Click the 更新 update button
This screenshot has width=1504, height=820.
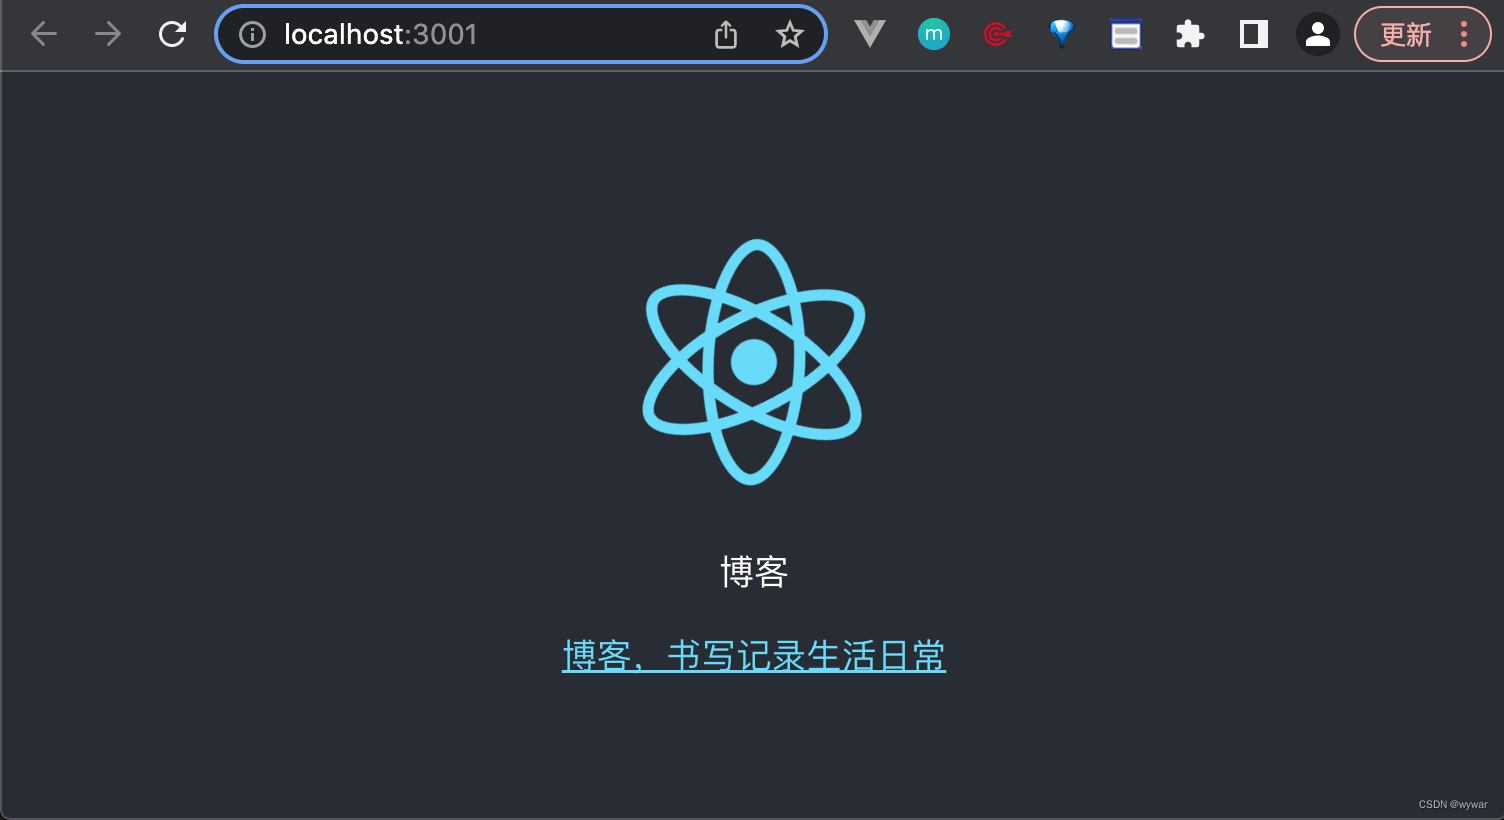click(x=1405, y=35)
